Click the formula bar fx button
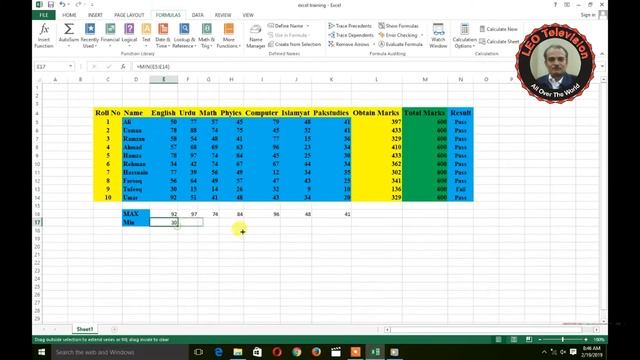640x360 pixels. click(x=123, y=67)
